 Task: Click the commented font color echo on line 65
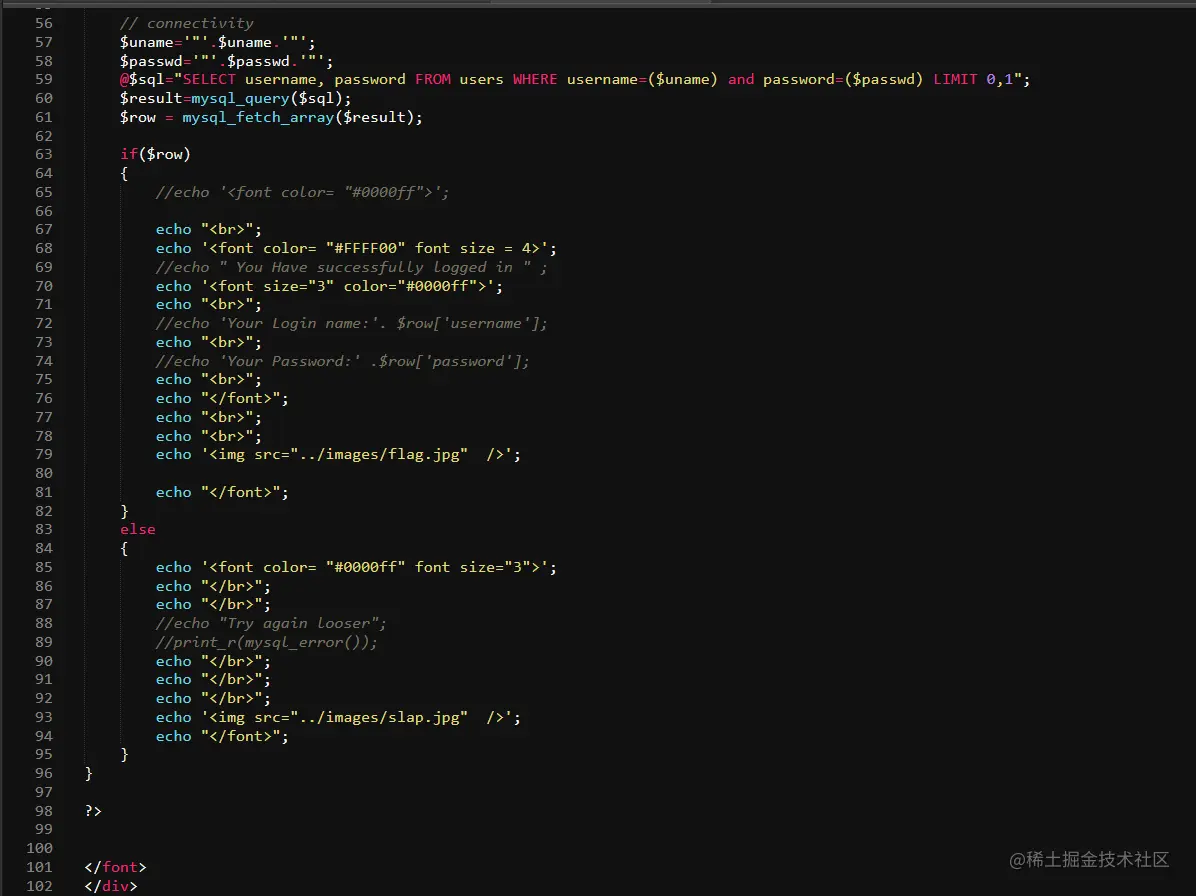302,192
